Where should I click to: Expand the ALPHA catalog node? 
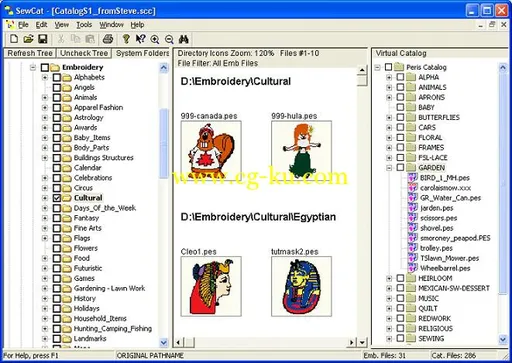tap(389, 77)
